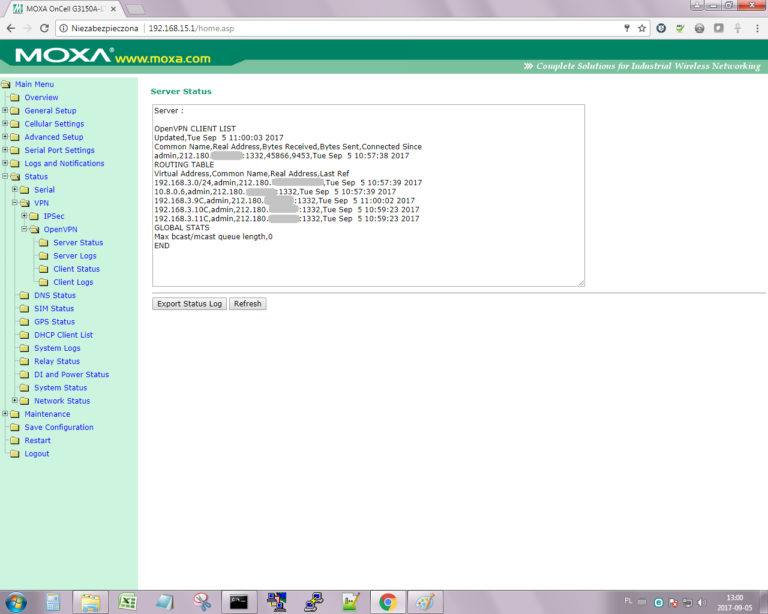Open Calculator from the taskbar
This screenshot has width=768, height=614.
click(x=53, y=602)
